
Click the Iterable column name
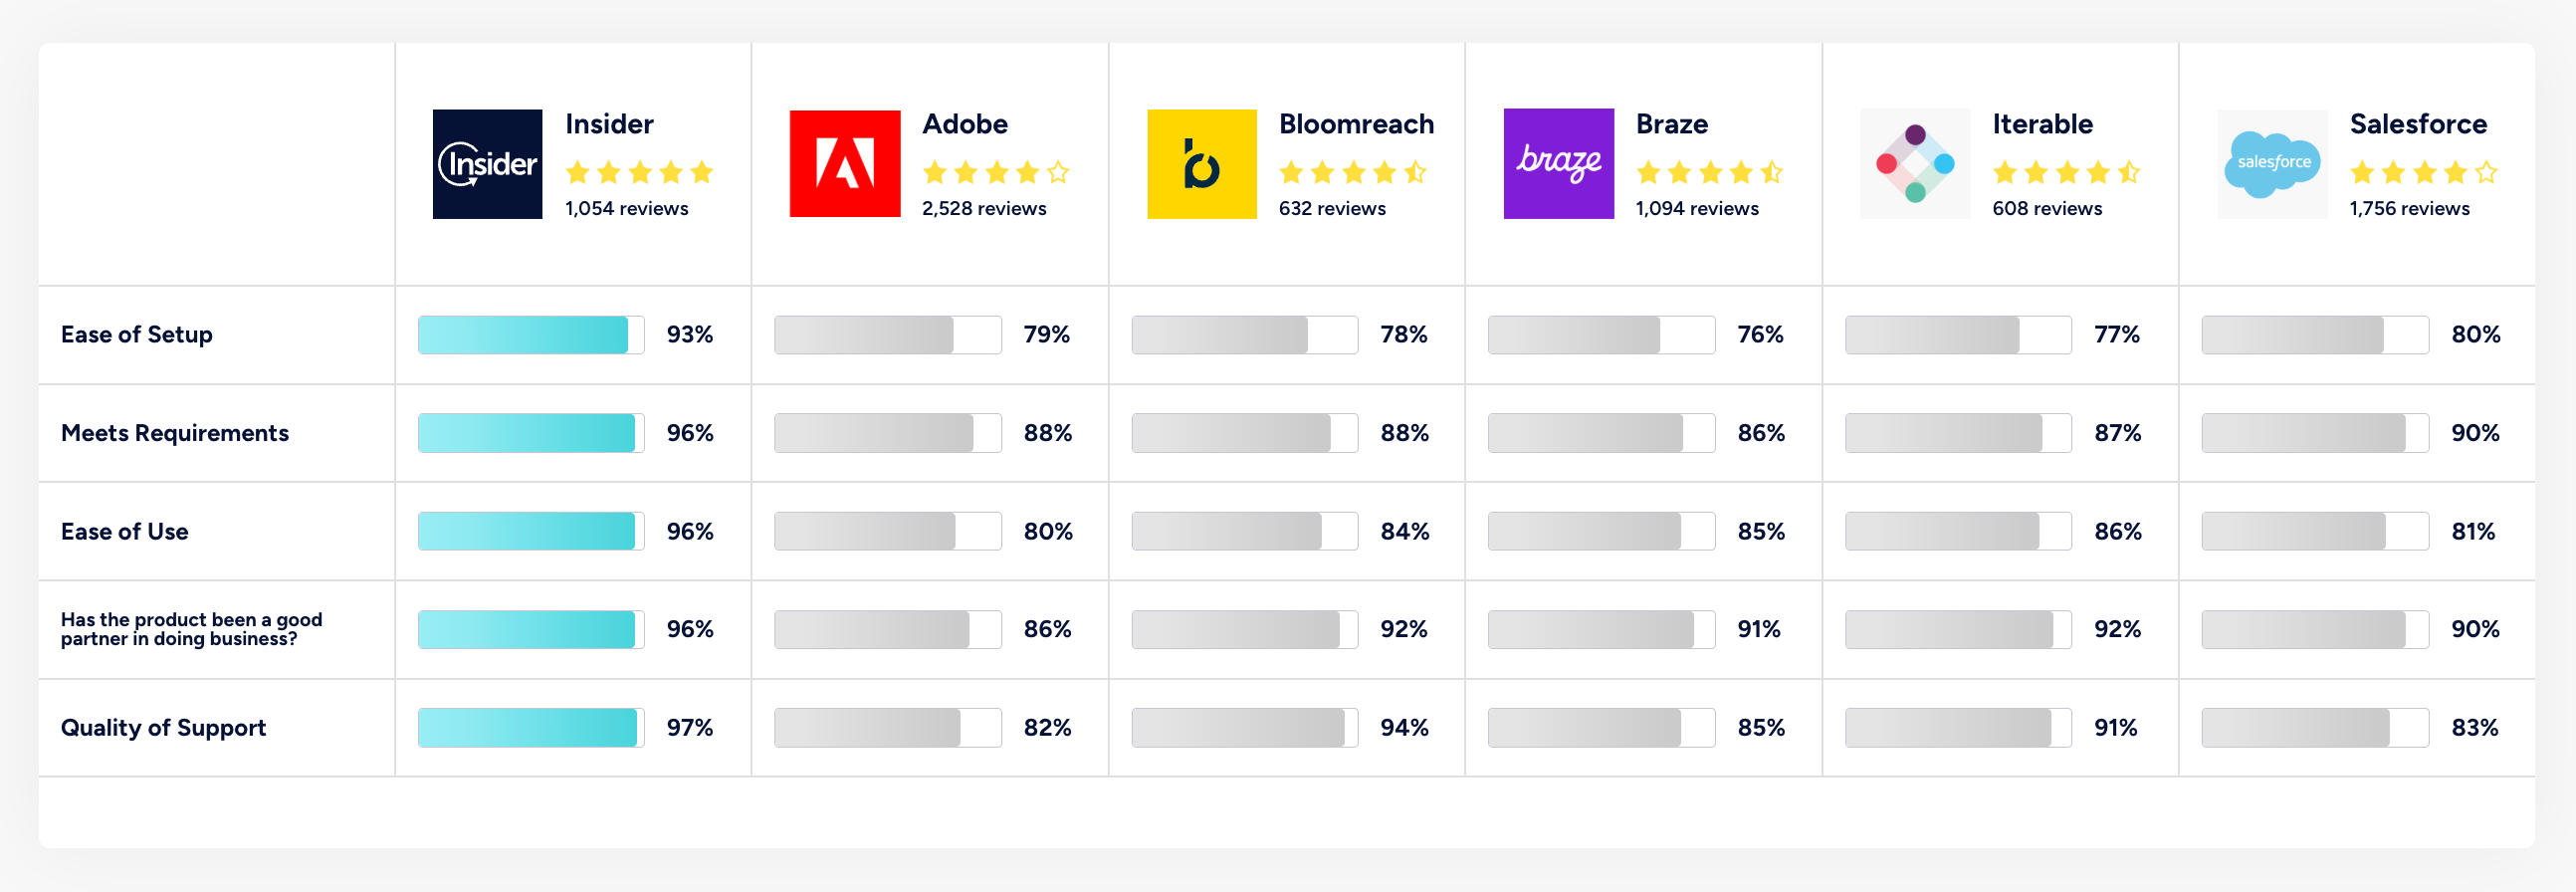tap(2042, 124)
